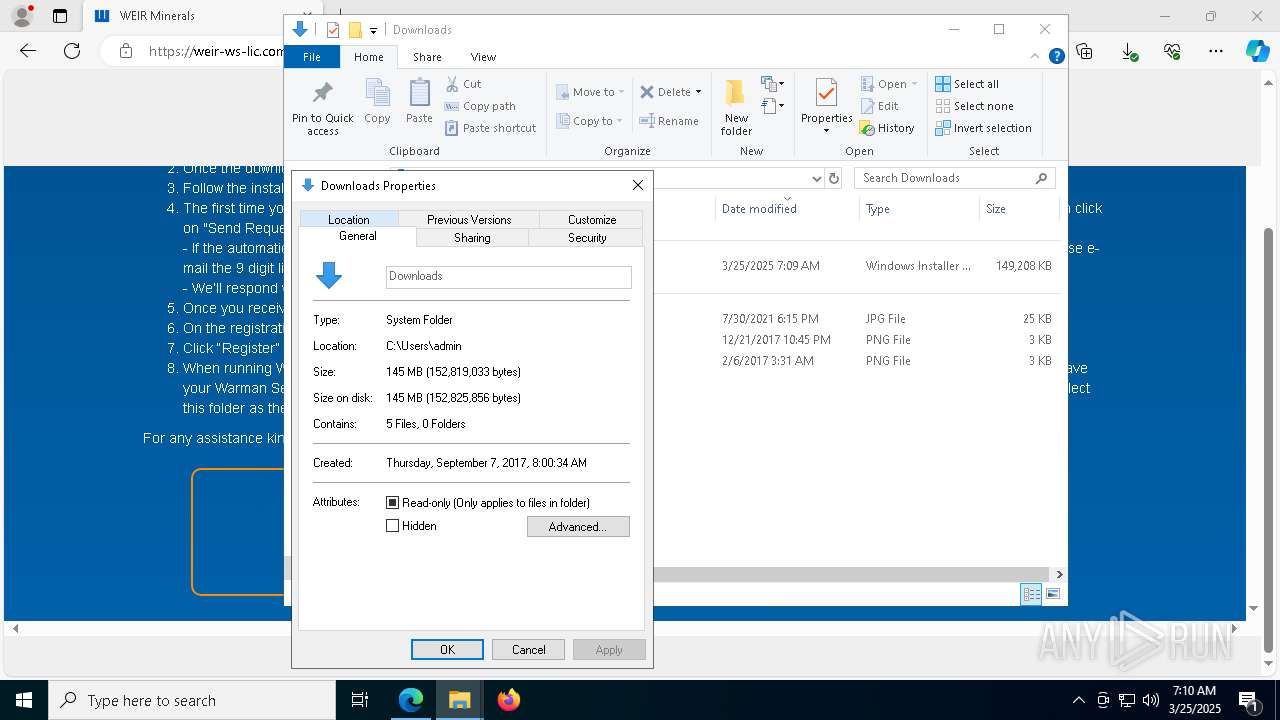Image resolution: width=1280 pixels, height=720 pixels.
Task: Open Copilot icon in Edge
Action: tap(1257, 51)
